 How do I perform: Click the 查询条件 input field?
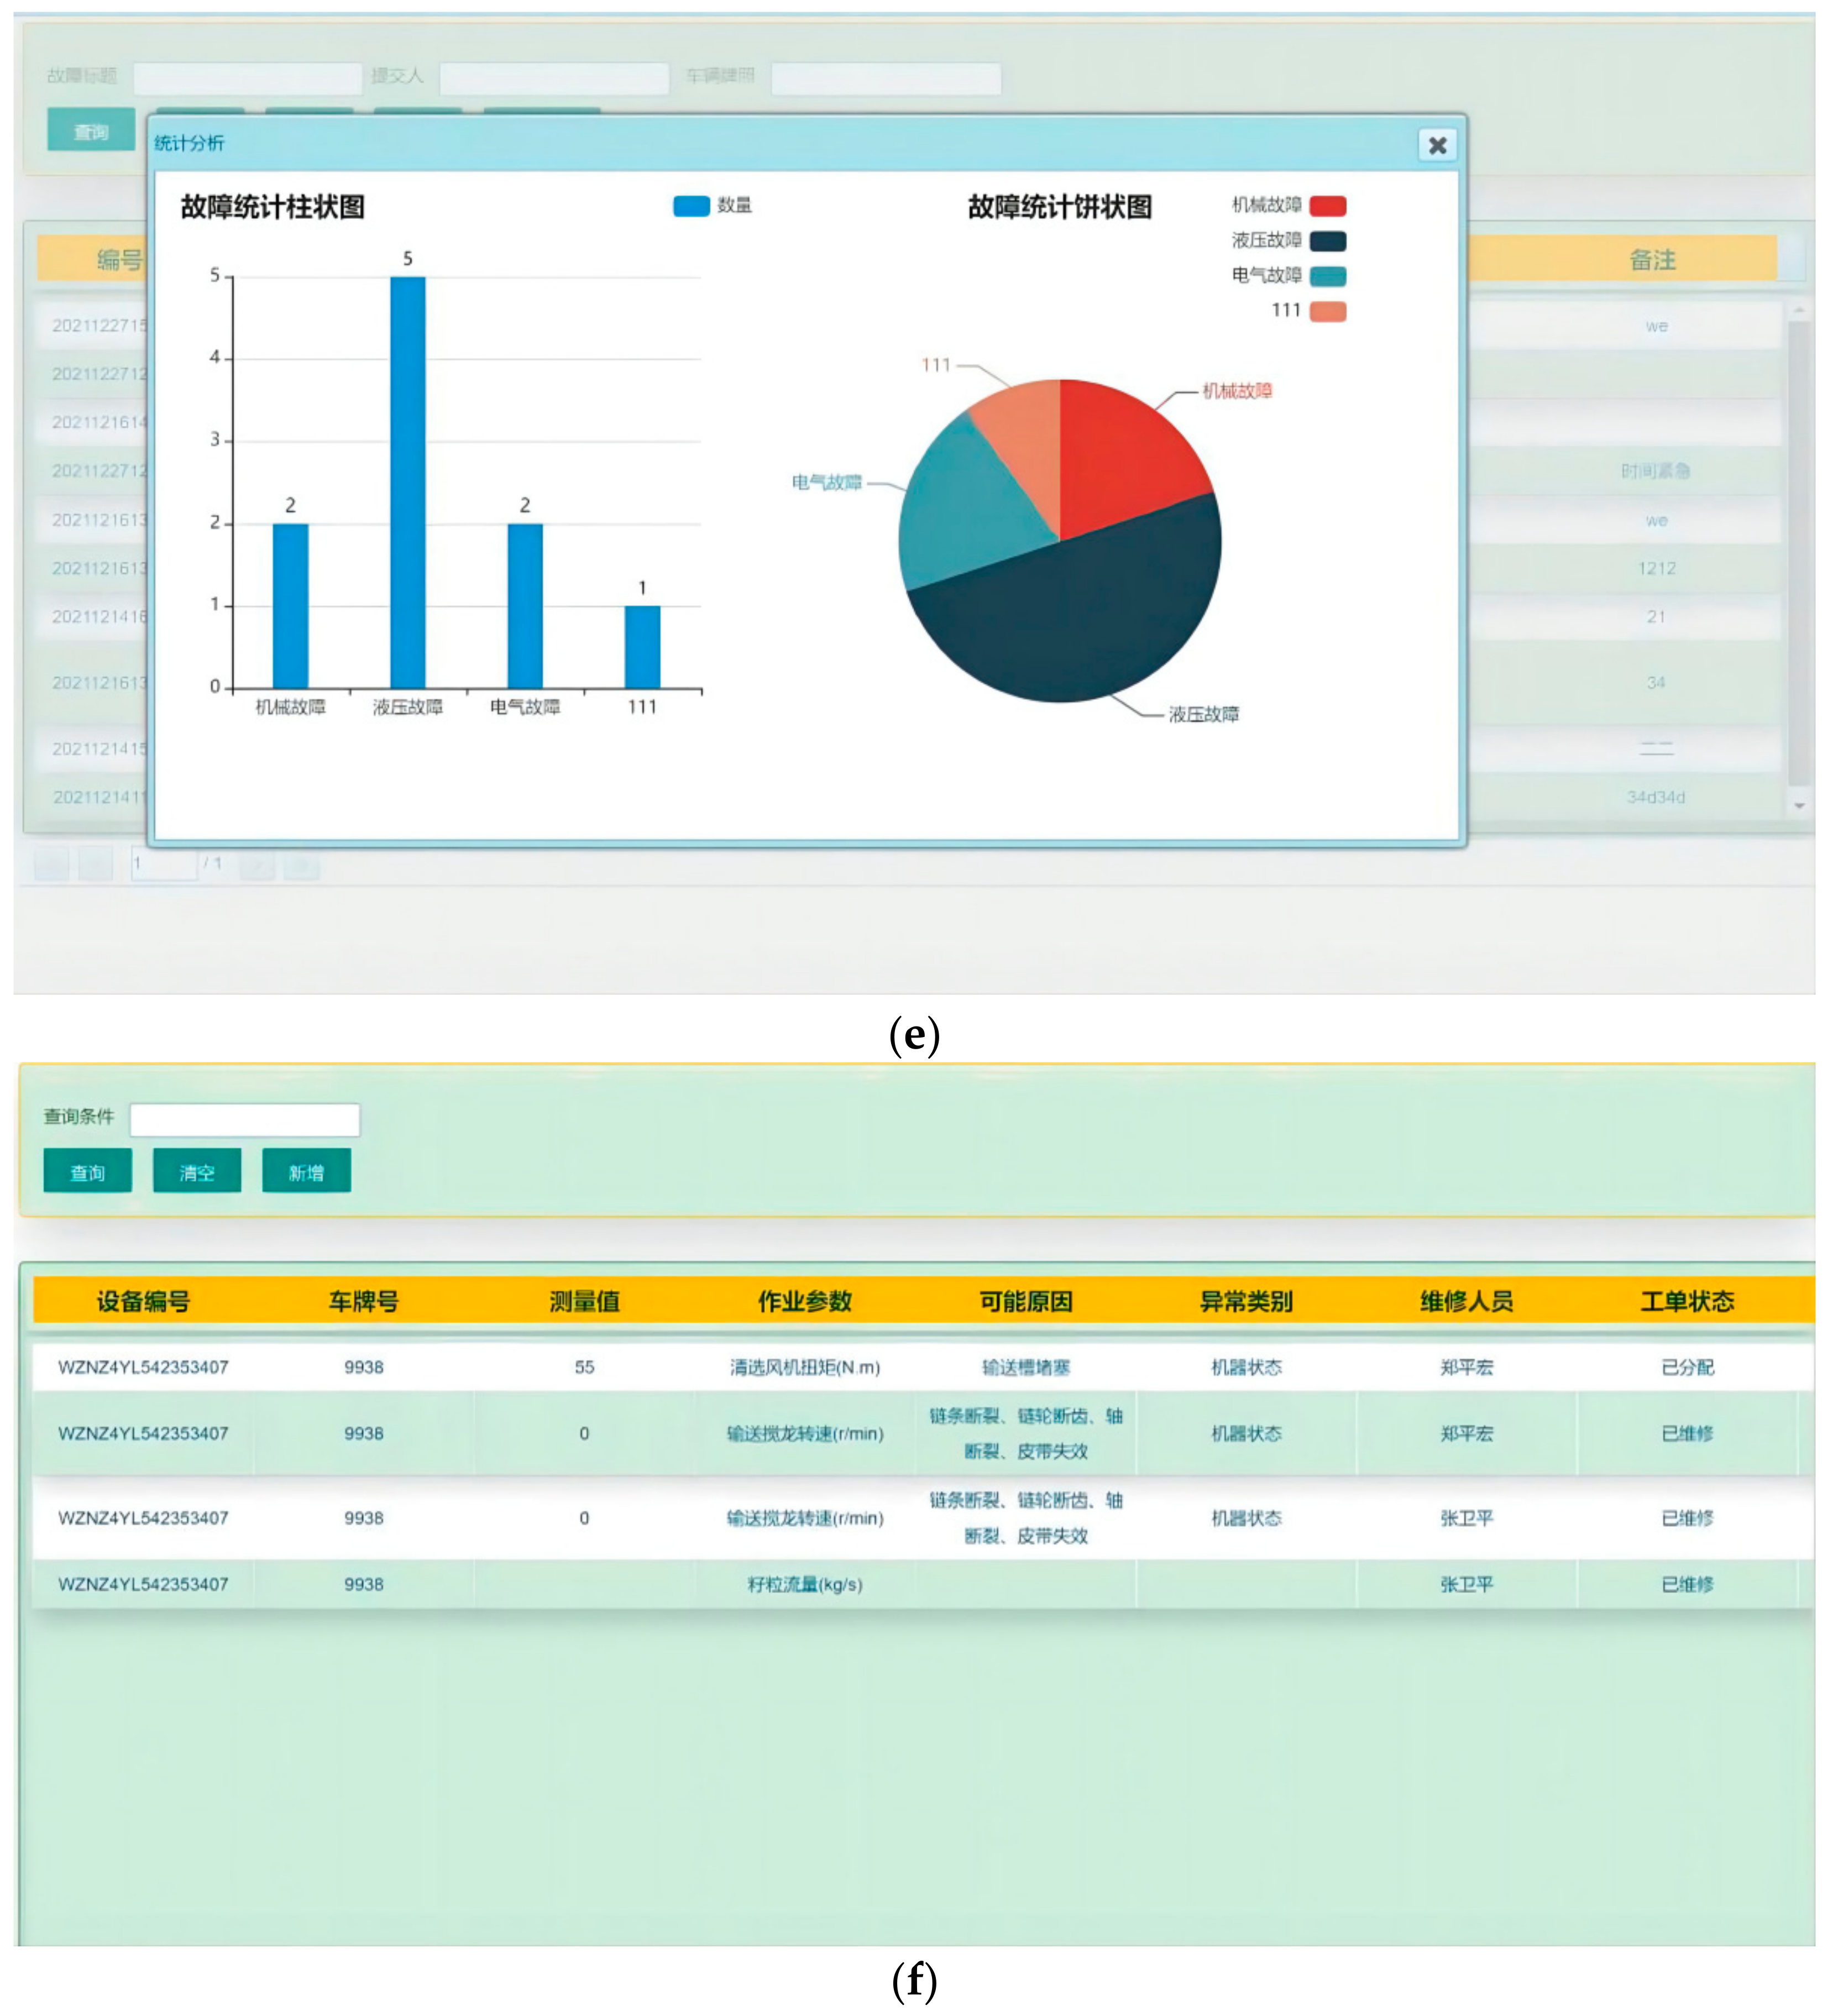point(245,1120)
